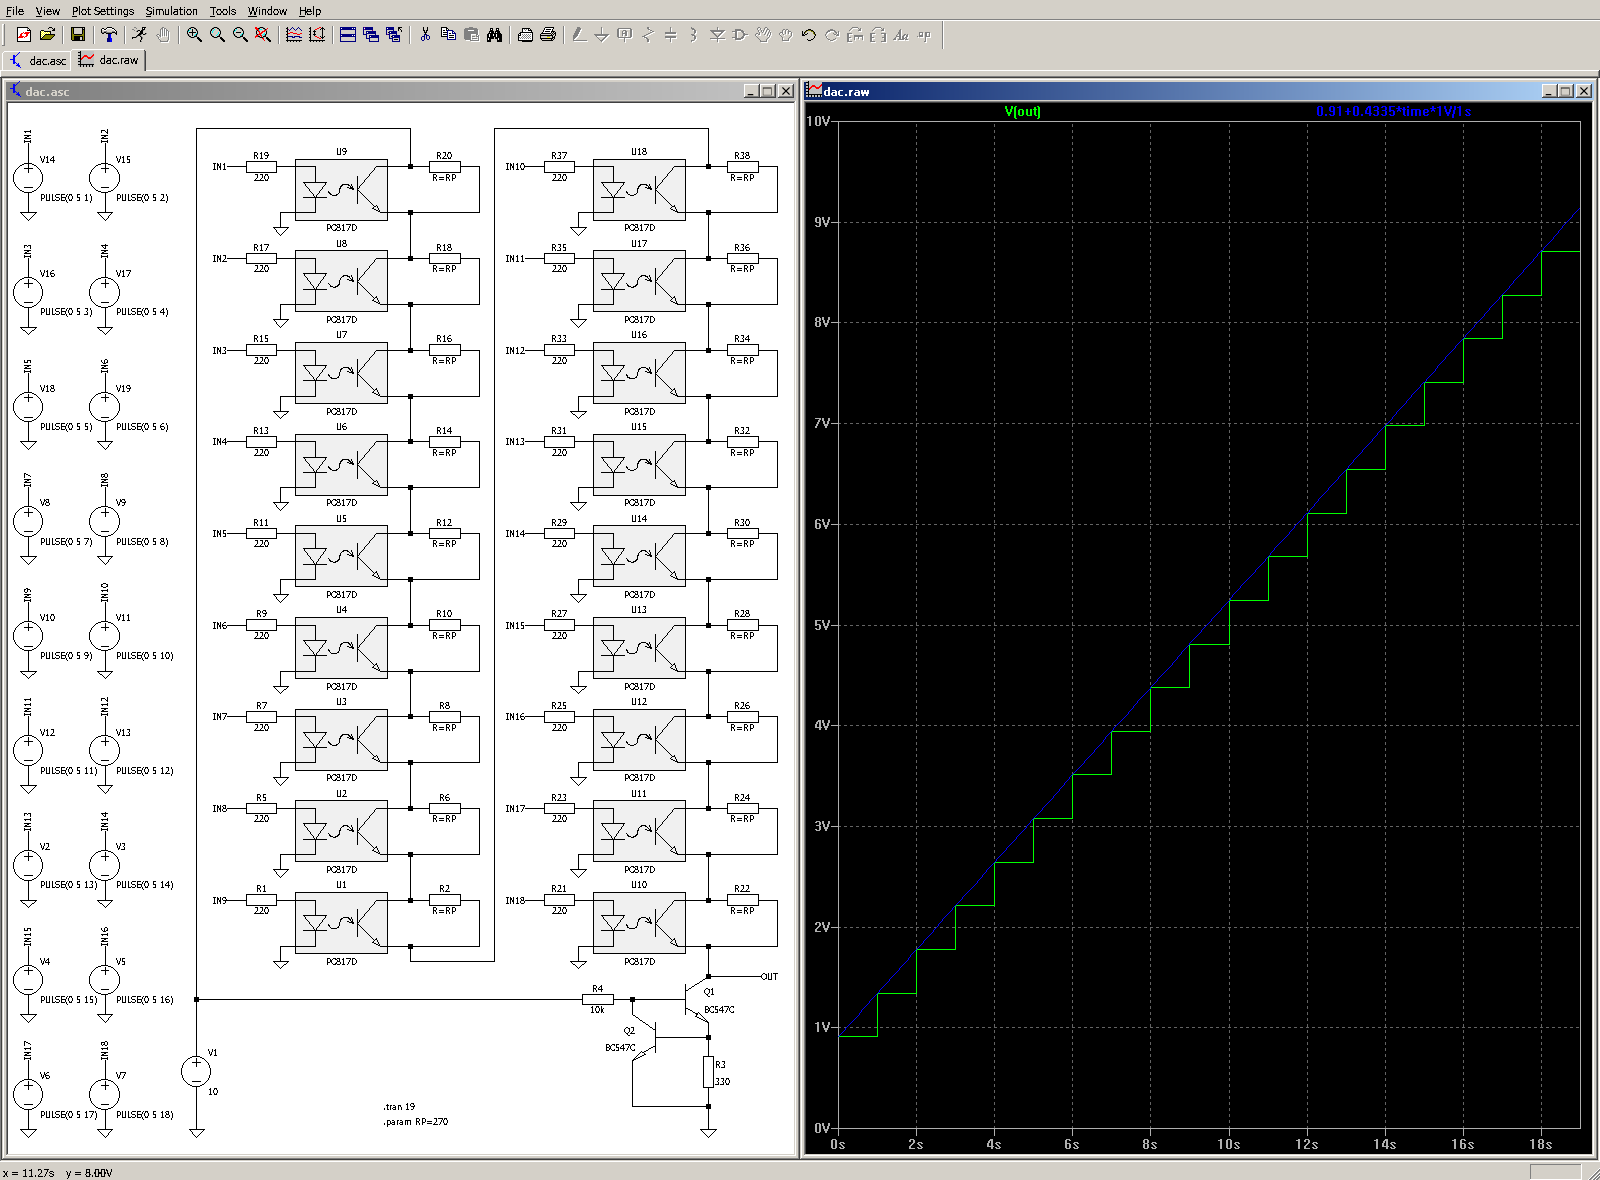Click the Halt hand icon
The image size is (1600, 1180).
[x=162, y=35]
